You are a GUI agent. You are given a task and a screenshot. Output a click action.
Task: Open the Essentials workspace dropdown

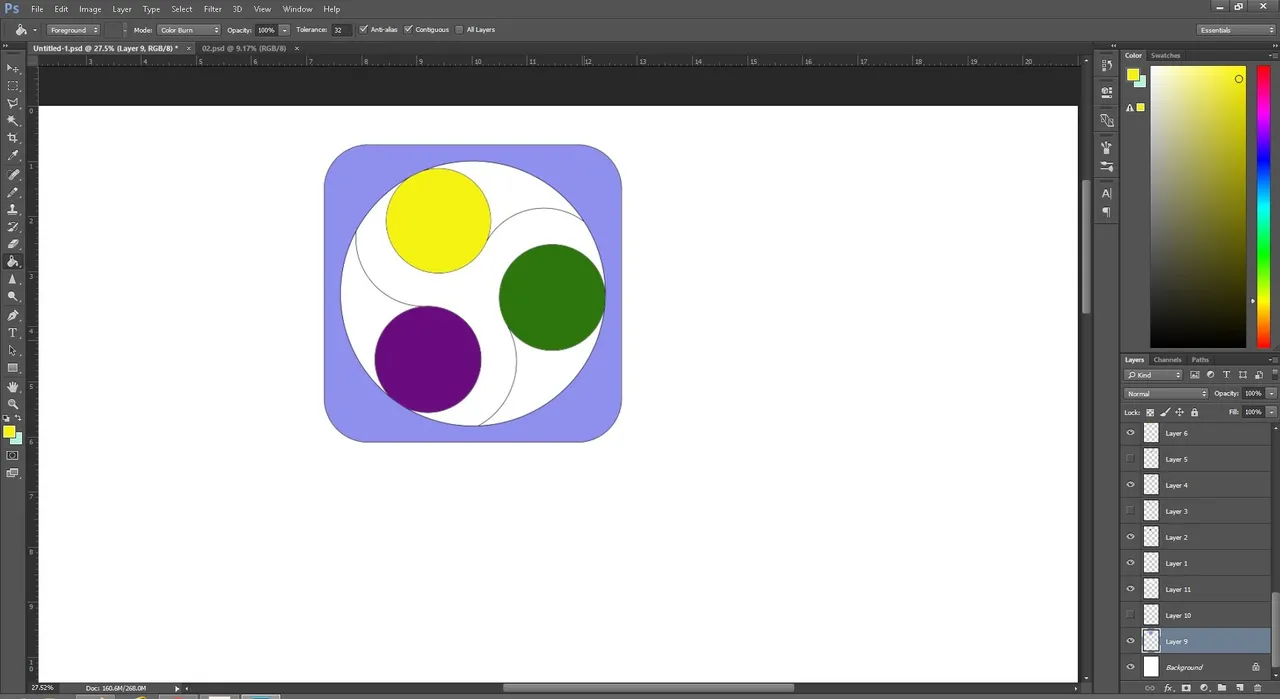(1236, 30)
